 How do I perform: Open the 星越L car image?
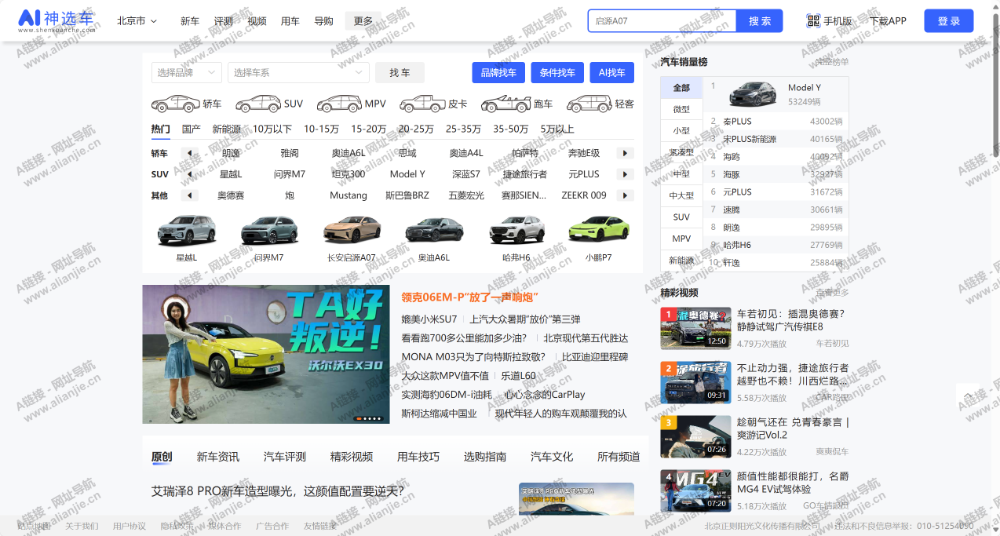(x=186, y=230)
